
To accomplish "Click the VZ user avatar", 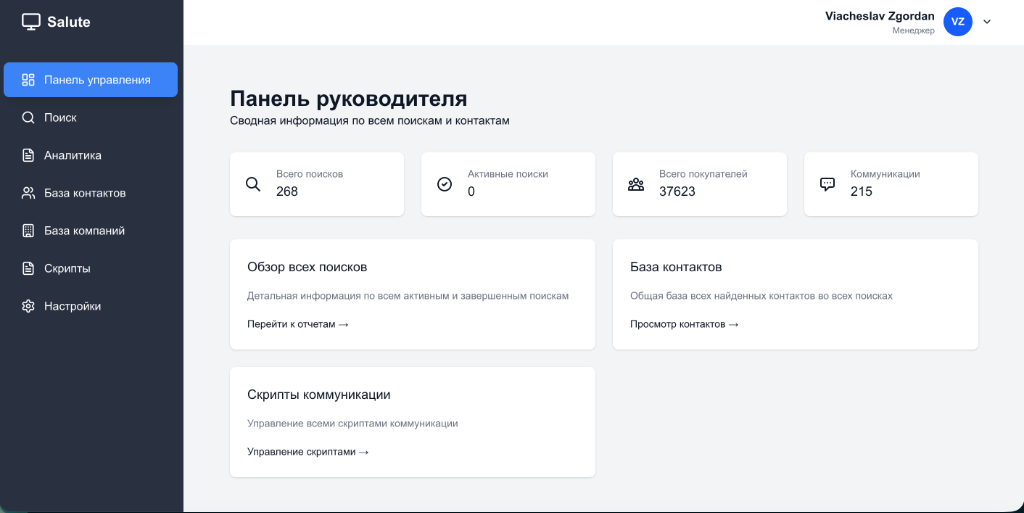I will (958, 22).
